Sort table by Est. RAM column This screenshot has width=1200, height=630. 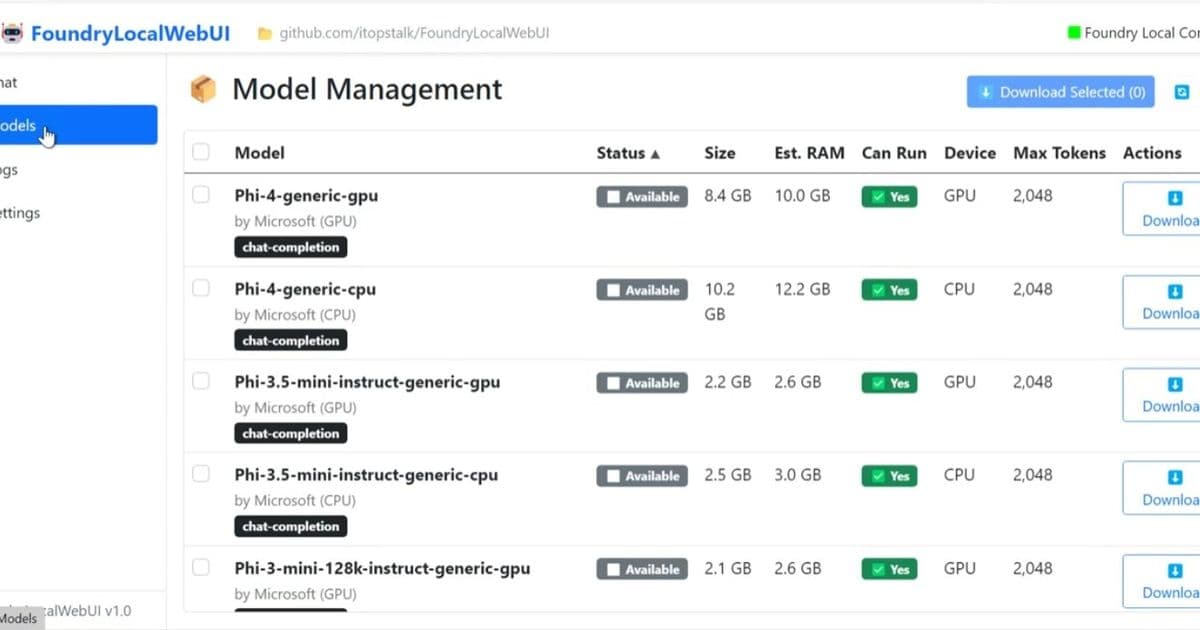coord(809,153)
